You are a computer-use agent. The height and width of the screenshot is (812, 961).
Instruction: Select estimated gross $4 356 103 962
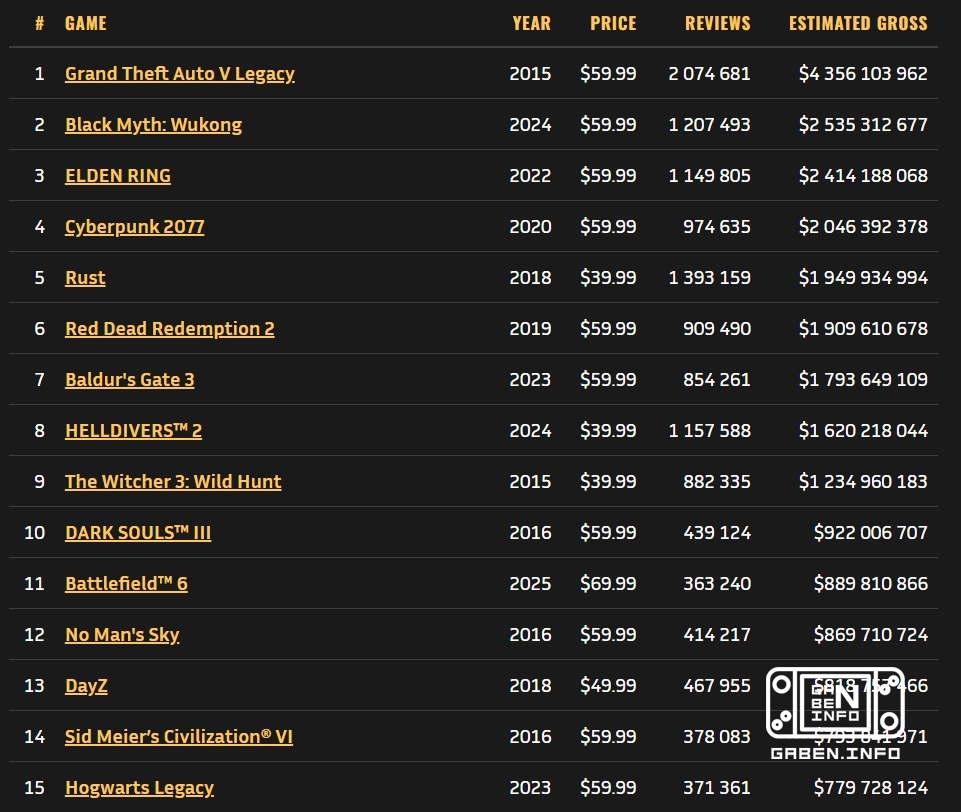(863, 74)
